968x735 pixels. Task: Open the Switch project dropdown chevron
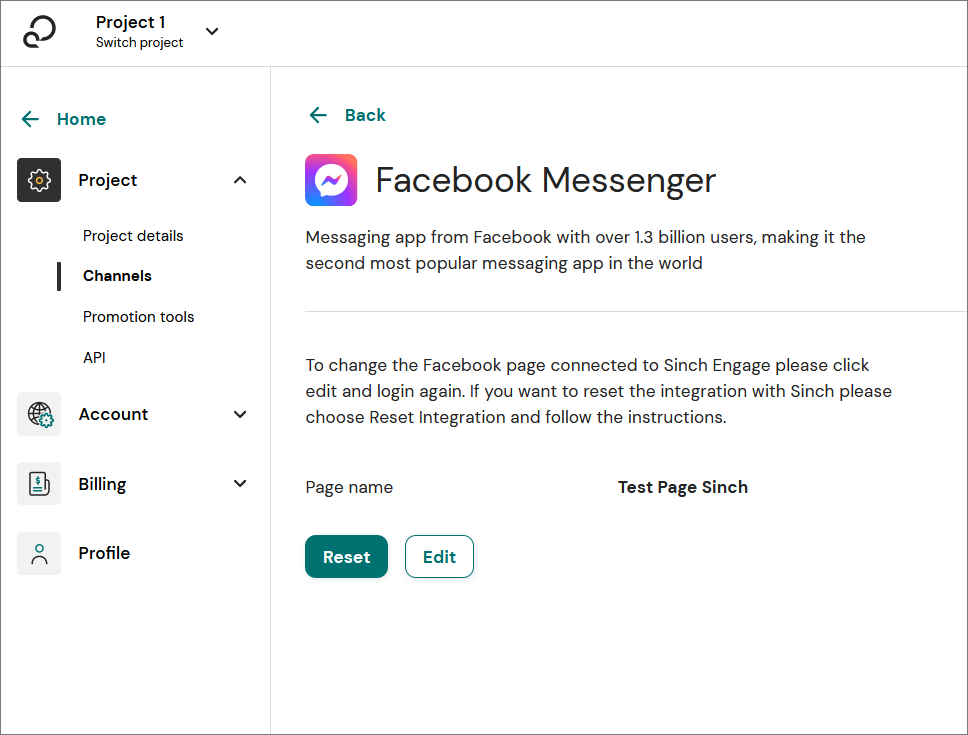[x=212, y=31]
